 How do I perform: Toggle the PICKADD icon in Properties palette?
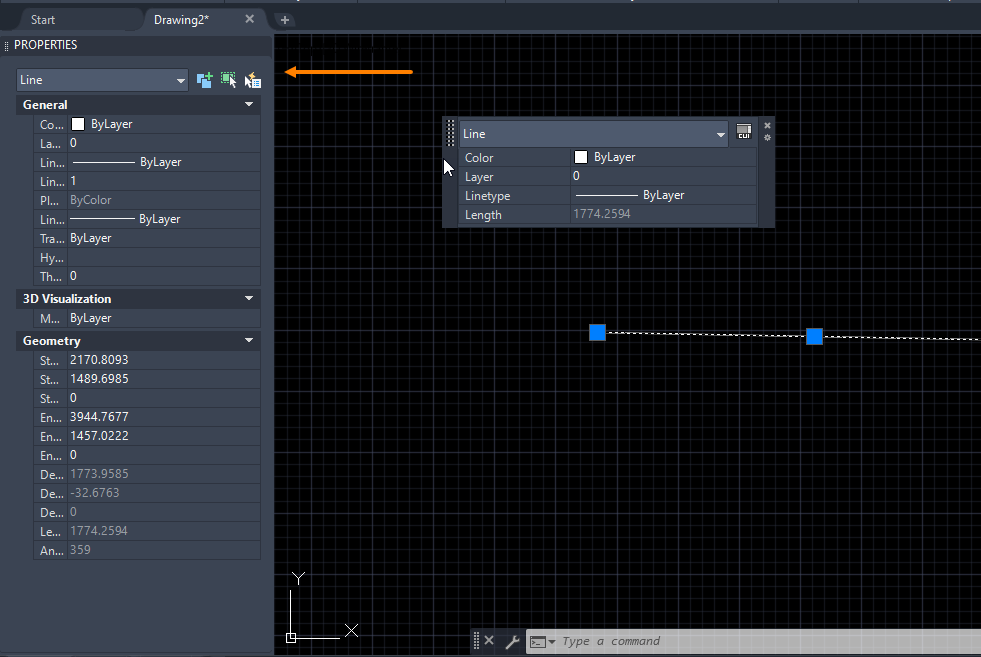pyautogui.click(x=205, y=80)
